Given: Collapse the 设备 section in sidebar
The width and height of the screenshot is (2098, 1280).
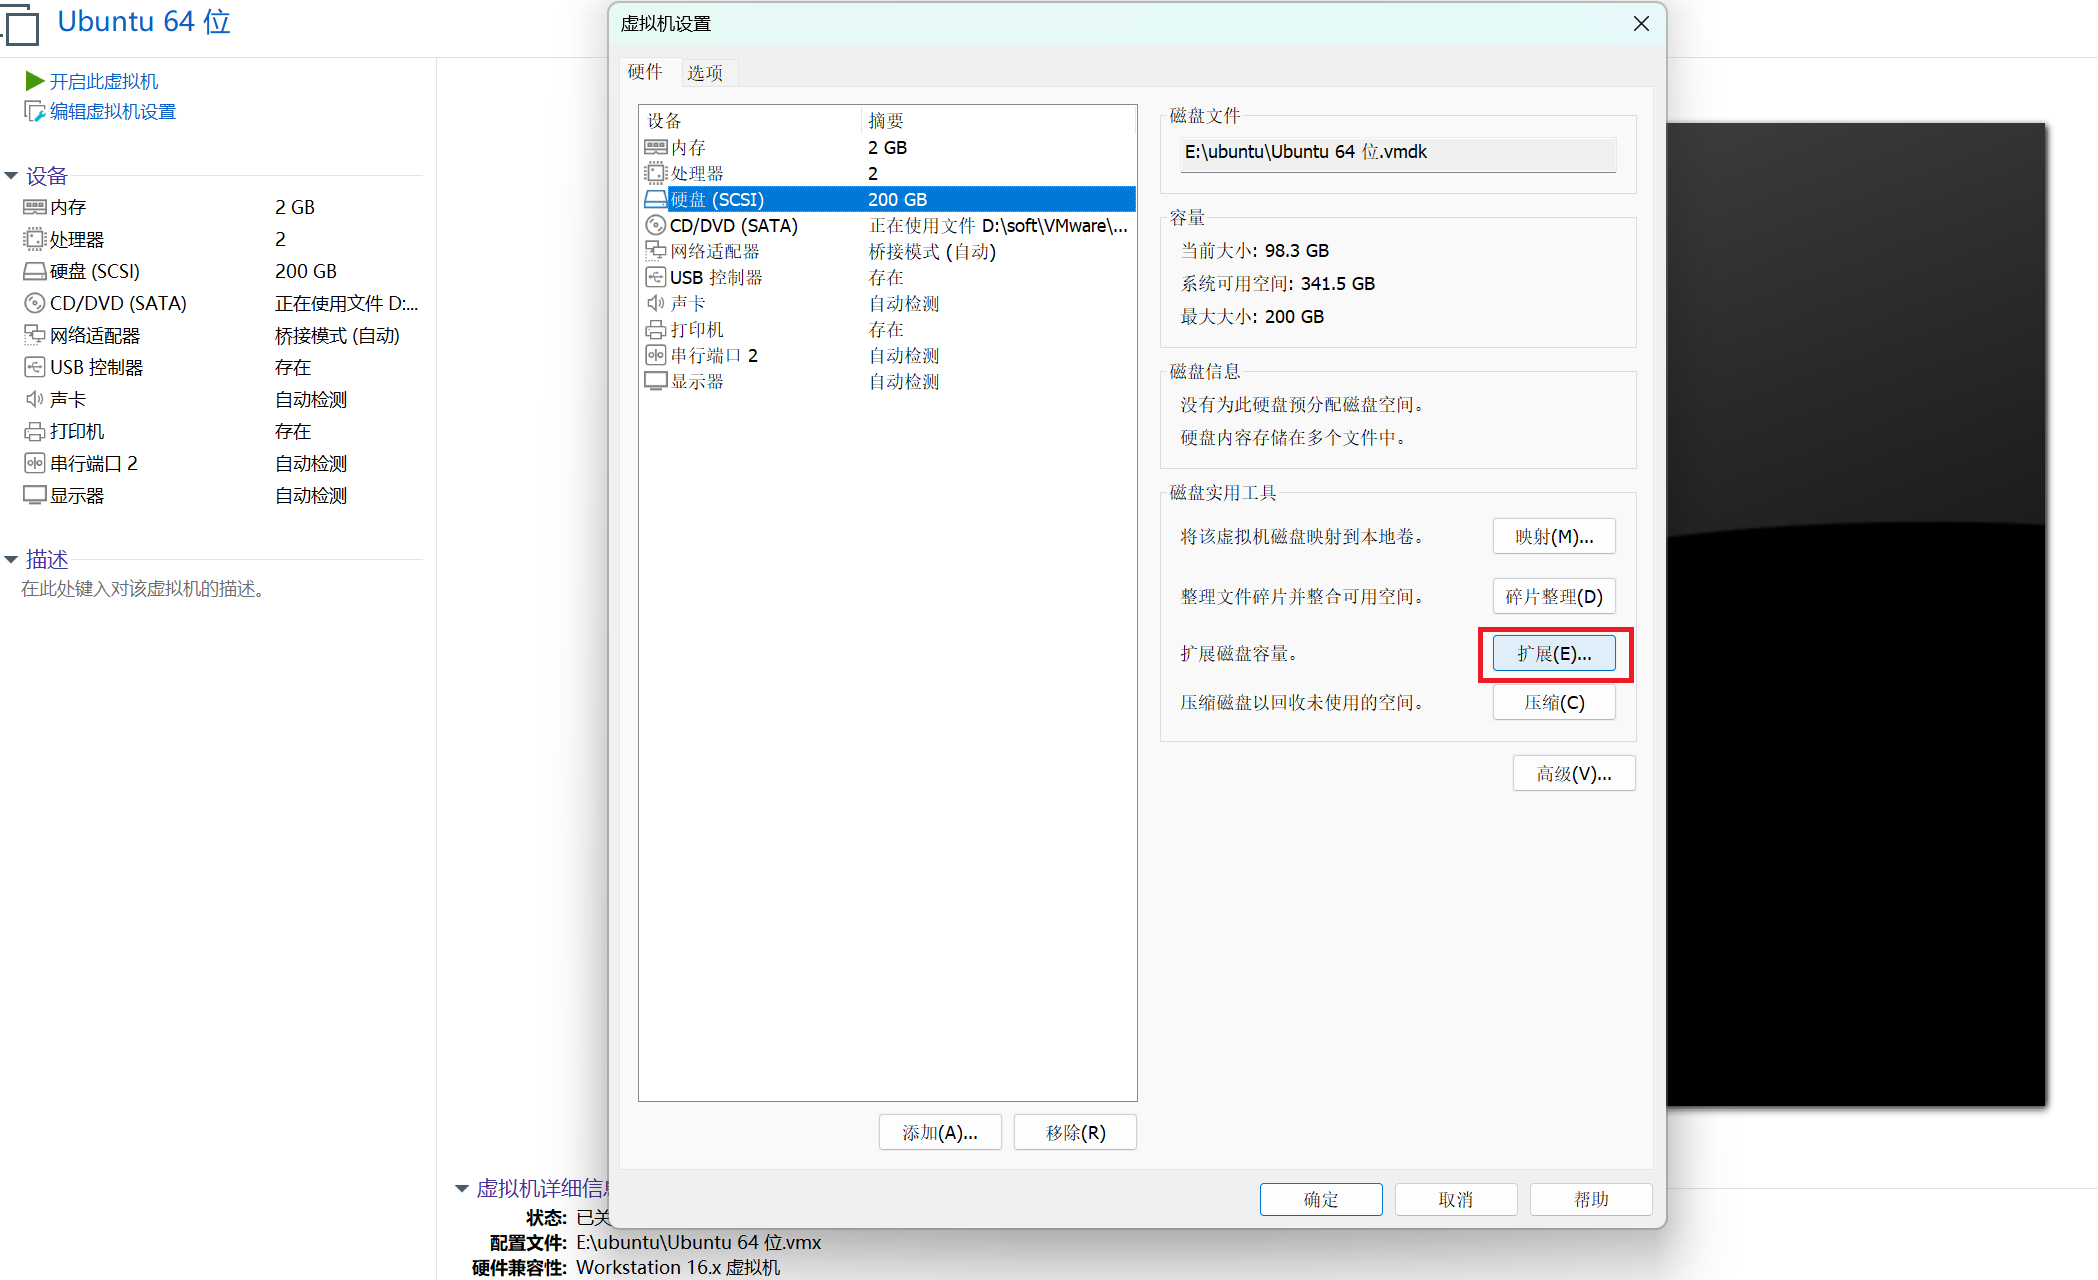Looking at the screenshot, I should [x=11, y=176].
